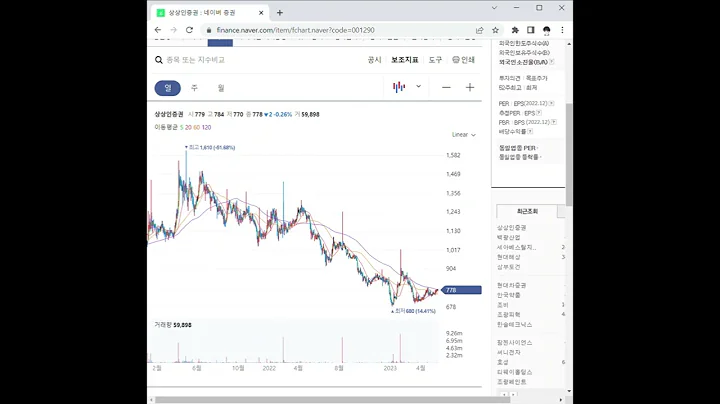The image size is (720, 404).
Task: Open 한솔테크닉스 in recent list
Action: pos(515,325)
